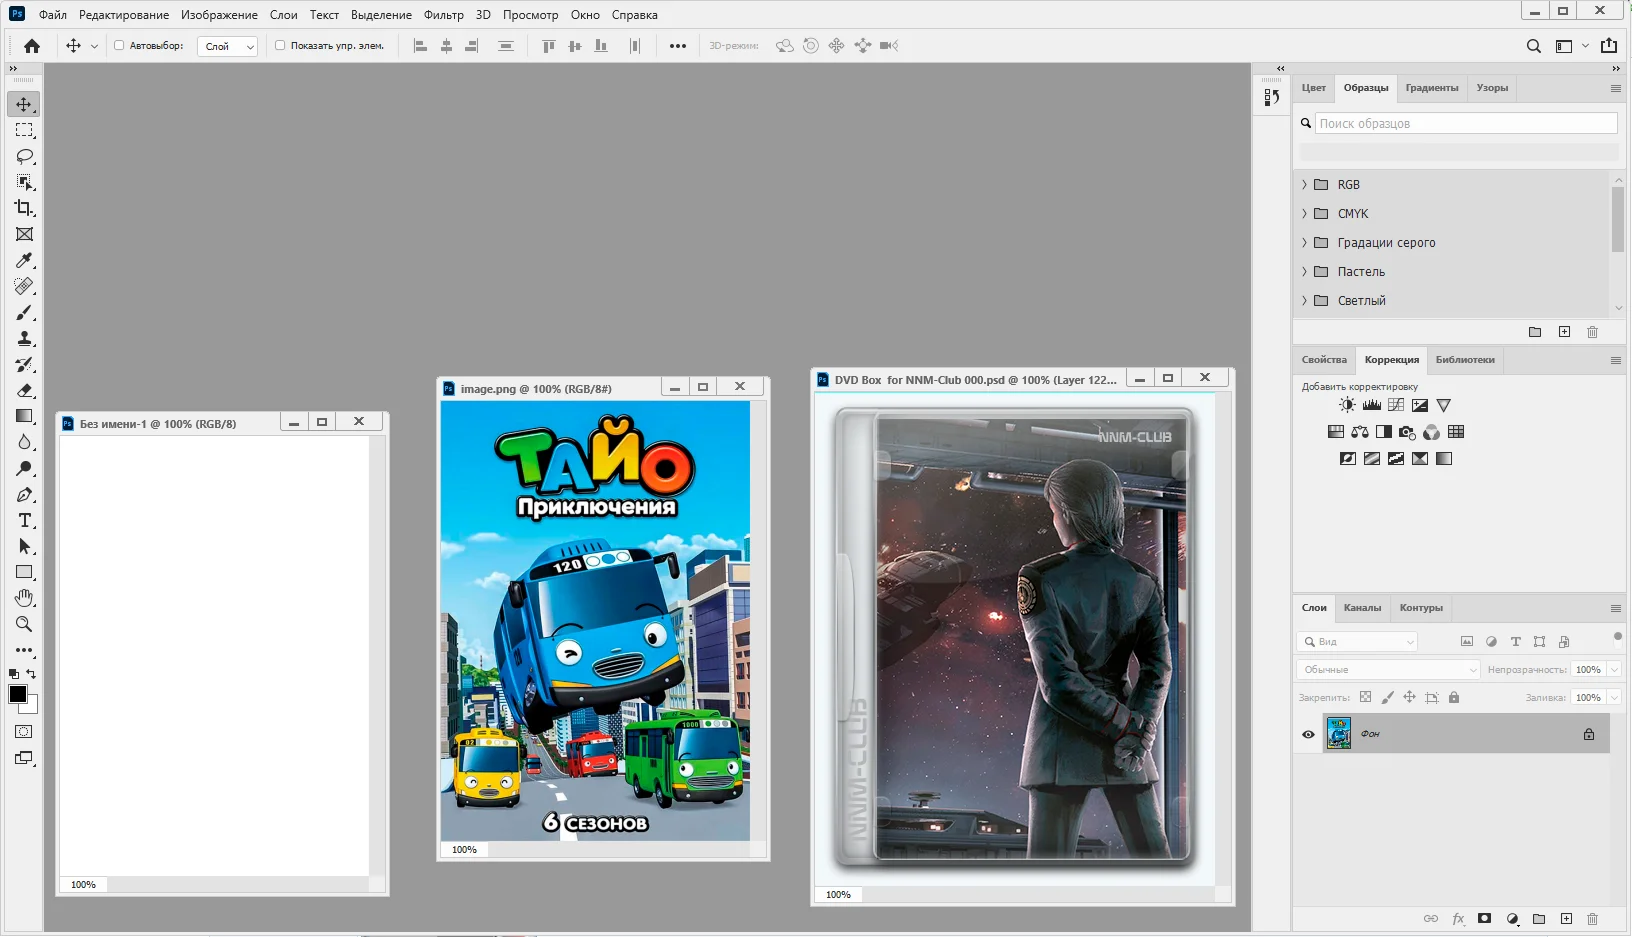The image size is (1632, 937).
Task: Click more options ellipsis in options bar
Action: [x=678, y=46]
